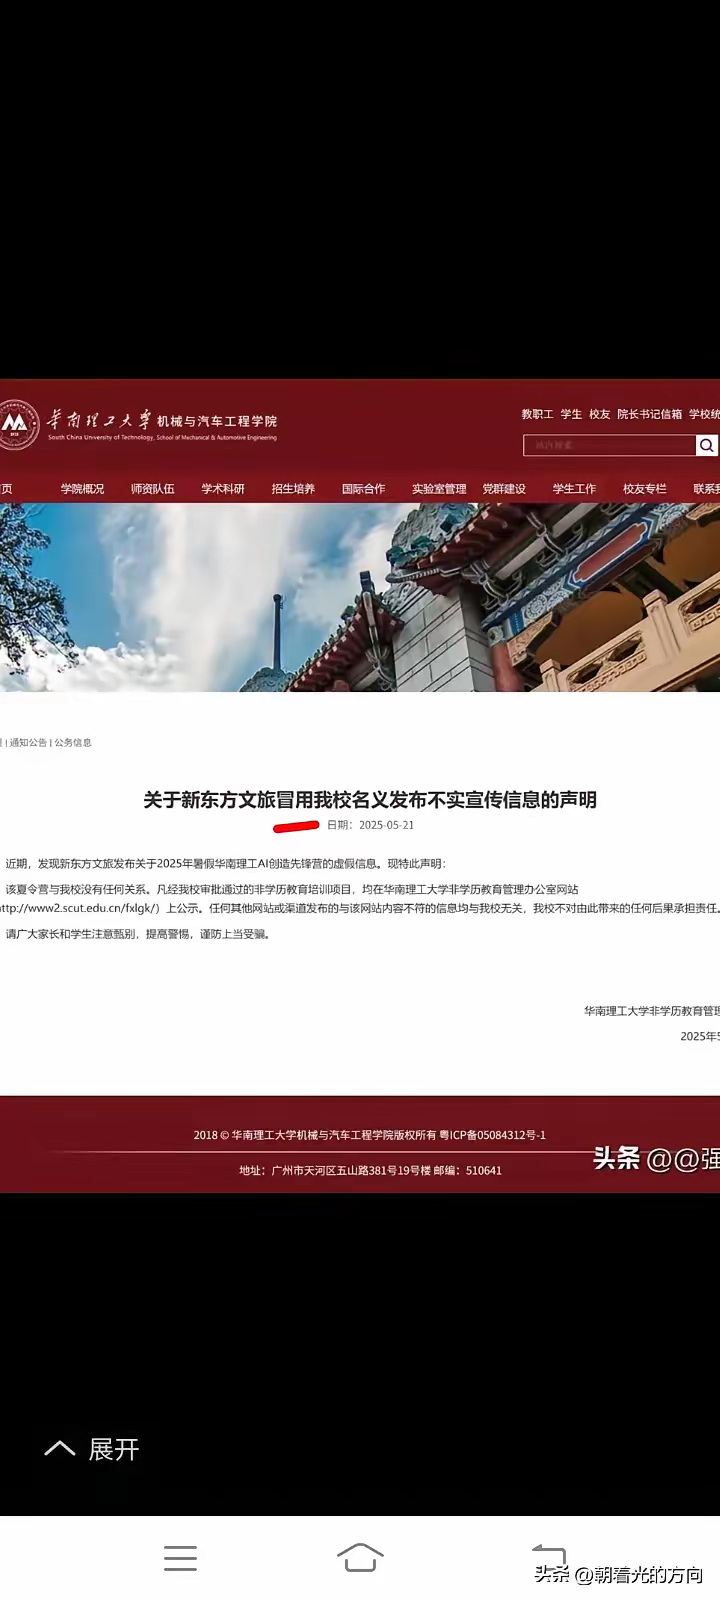The image size is (720, 1600).
Task: Click the 校友 top link
Action: pyautogui.click(x=599, y=414)
